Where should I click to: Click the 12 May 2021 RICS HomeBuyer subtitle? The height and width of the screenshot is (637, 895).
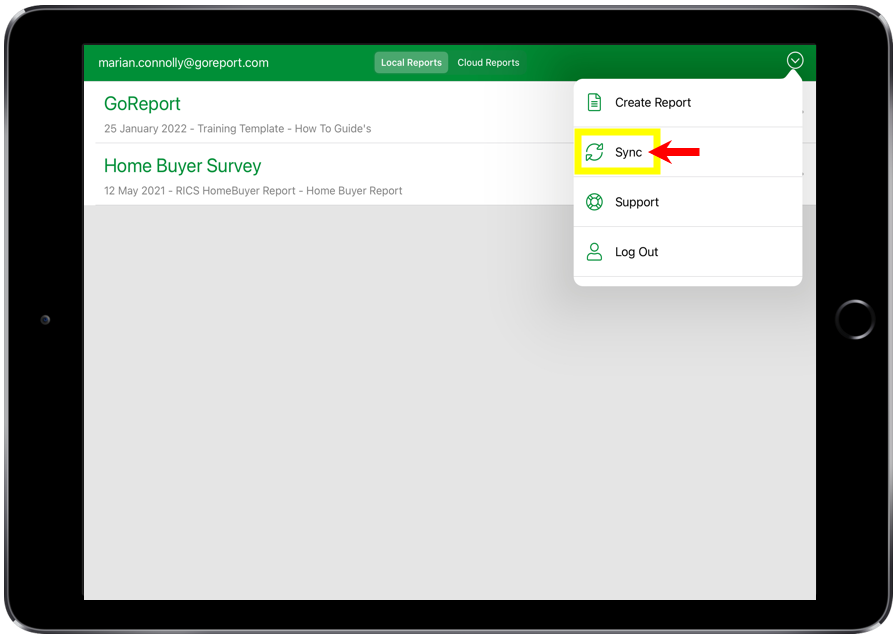(x=253, y=191)
